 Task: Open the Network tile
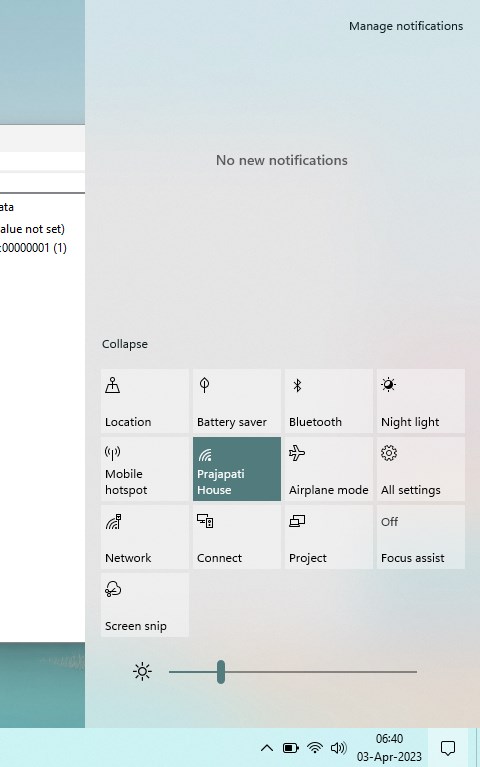pos(145,537)
